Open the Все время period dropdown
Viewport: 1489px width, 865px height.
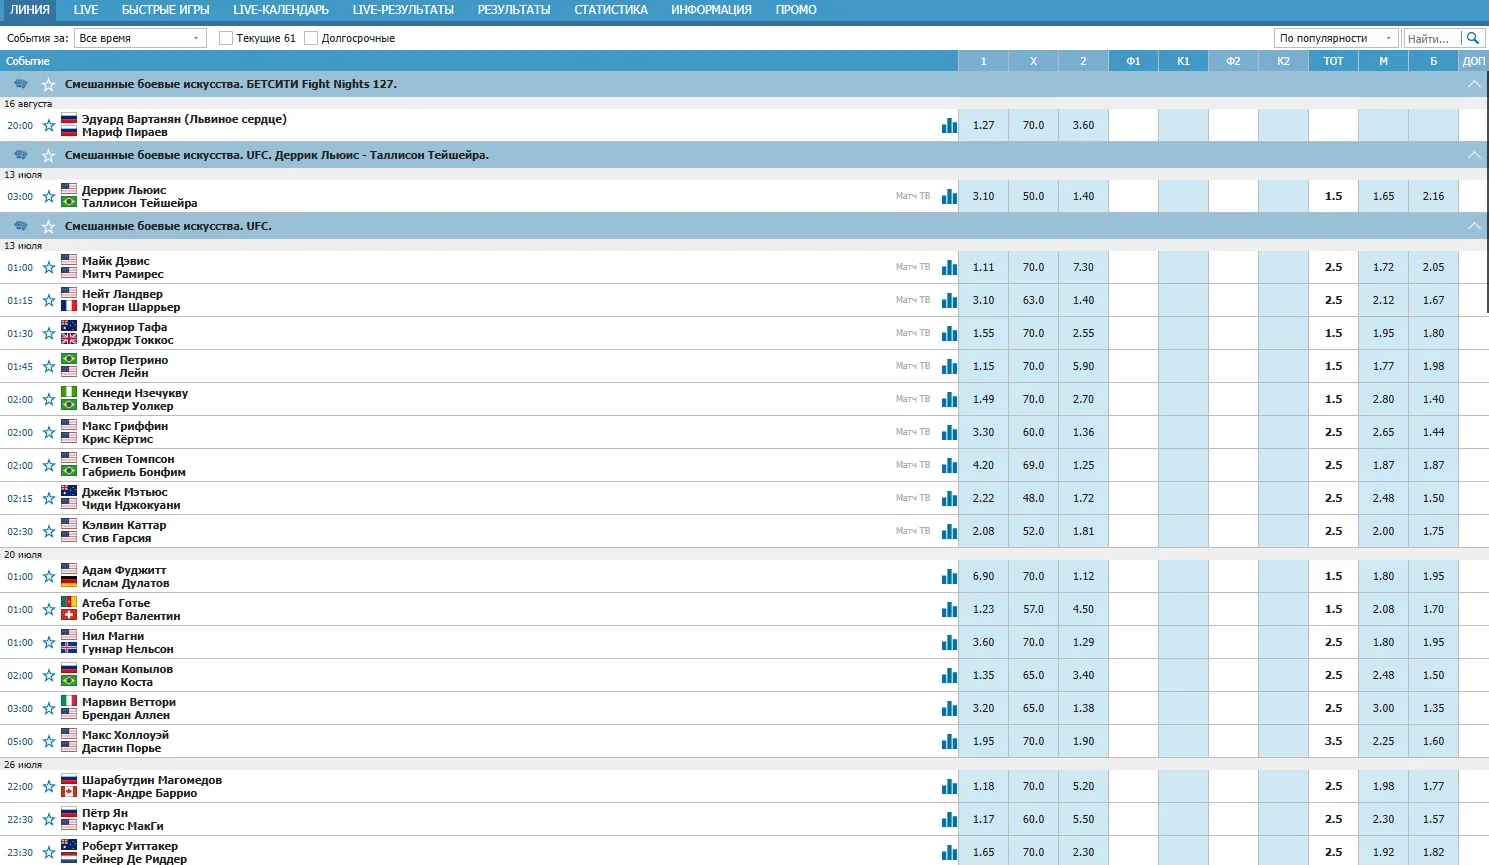point(140,38)
